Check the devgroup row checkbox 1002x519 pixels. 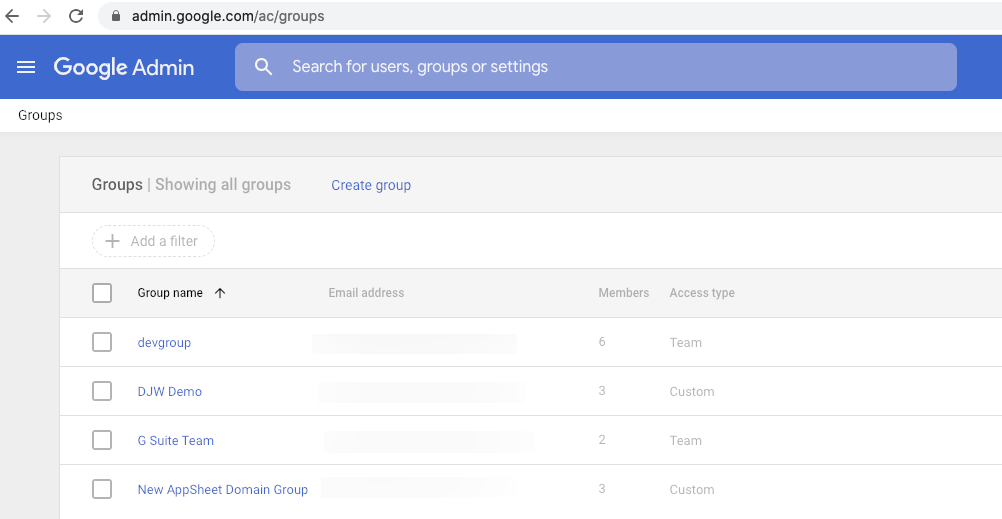click(102, 342)
